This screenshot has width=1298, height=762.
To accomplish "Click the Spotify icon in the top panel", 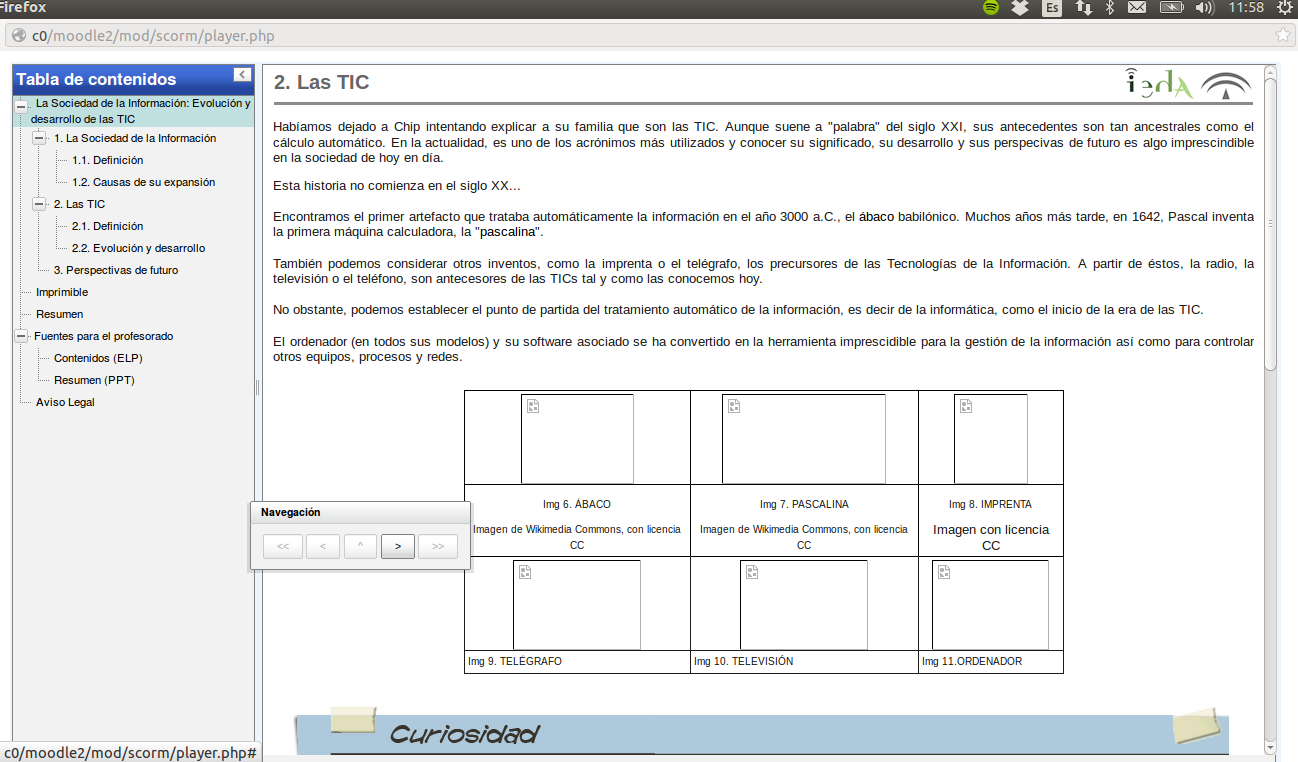I will point(991,8).
